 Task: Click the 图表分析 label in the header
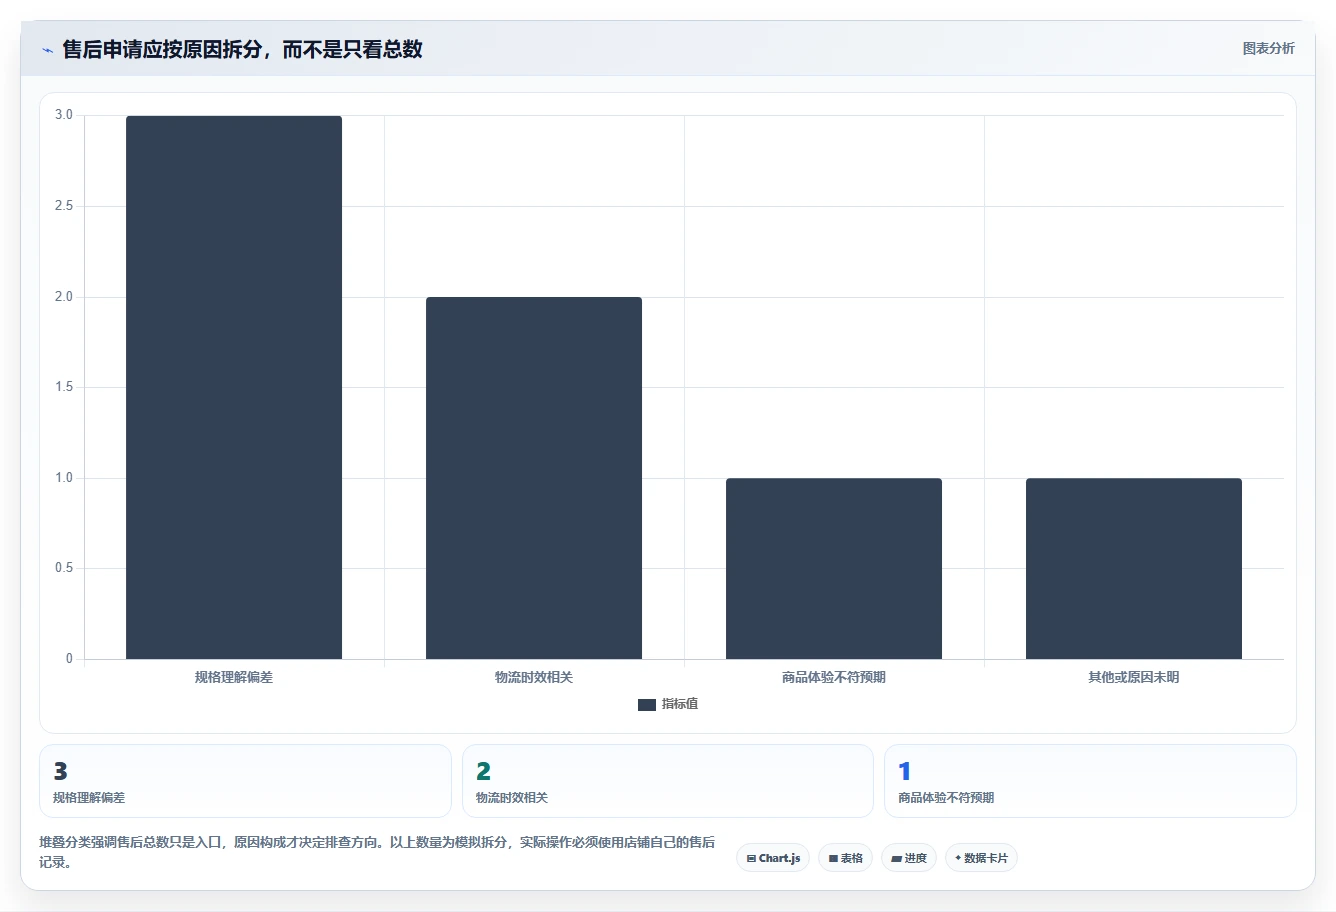point(1268,48)
